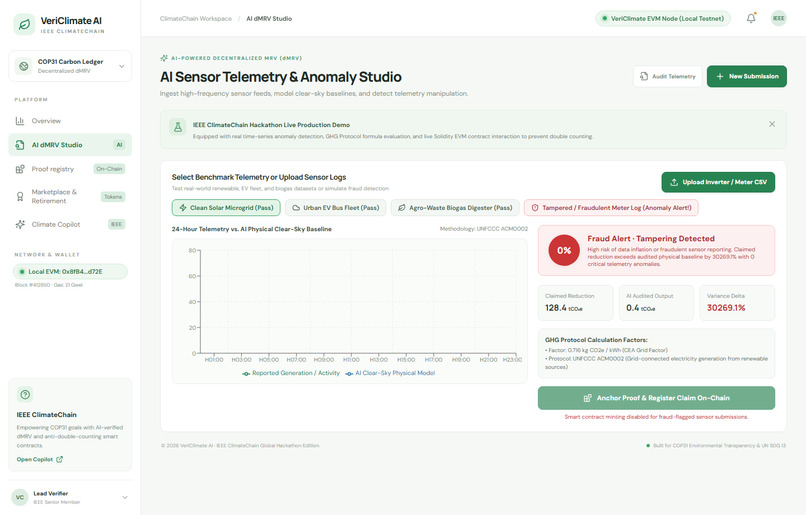Click the lightning icon on Clean Solar Microgrid
This screenshot has width=806, height=515.
click(183, 208)
